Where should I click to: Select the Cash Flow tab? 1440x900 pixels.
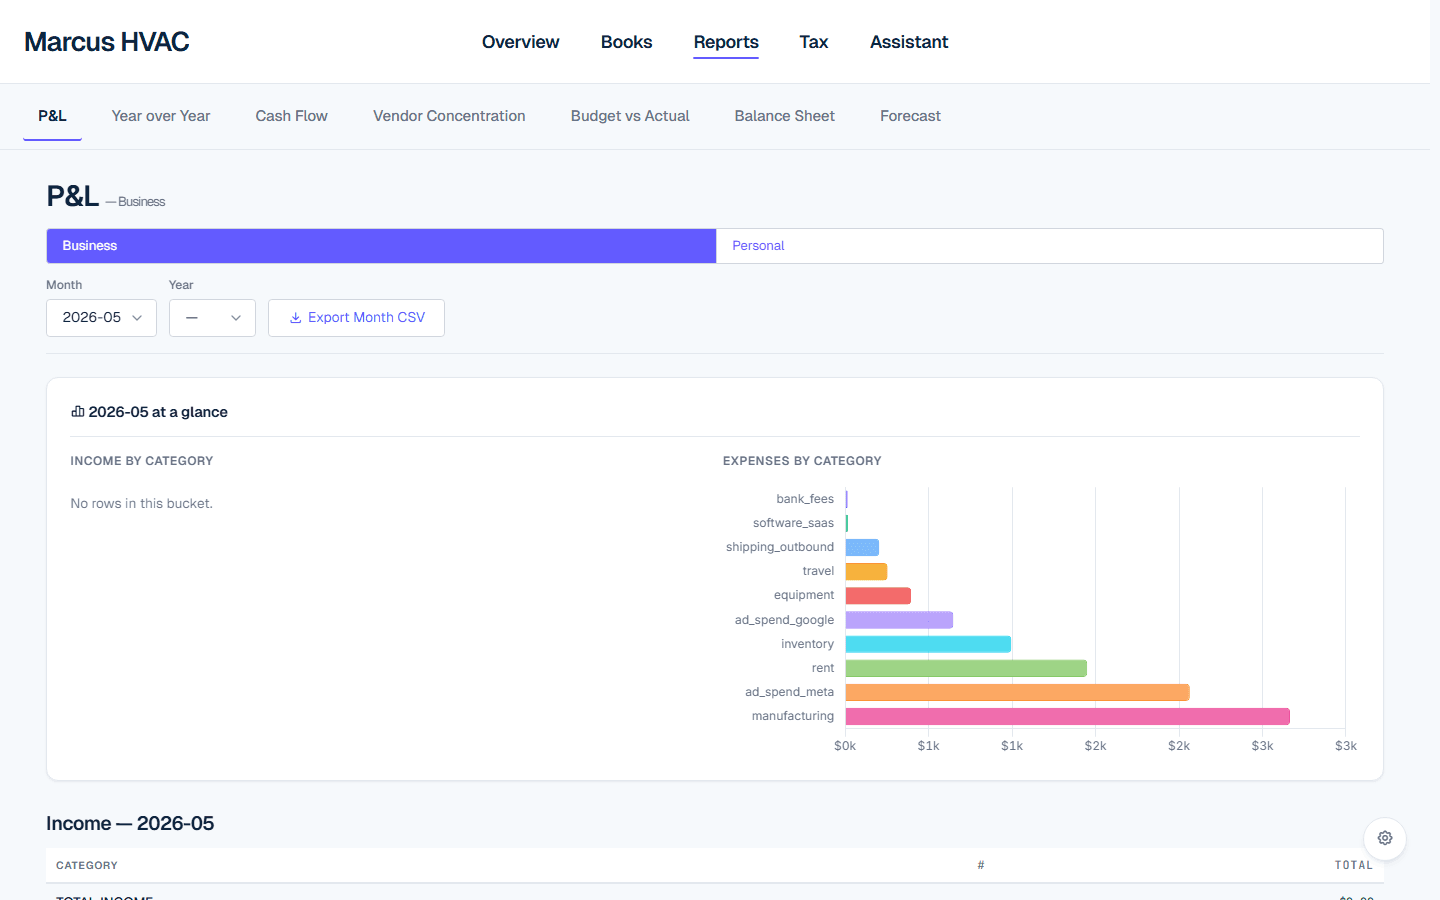[291, 116]
